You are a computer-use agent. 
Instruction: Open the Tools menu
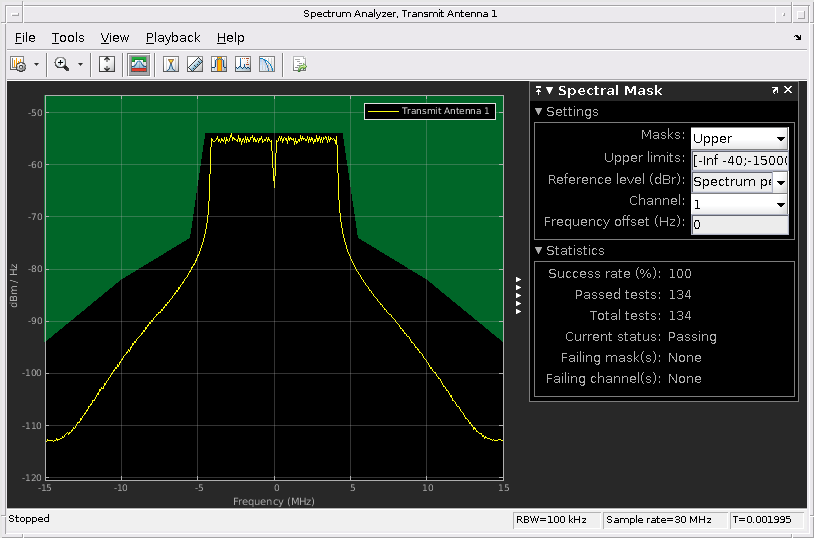[68, 38]
